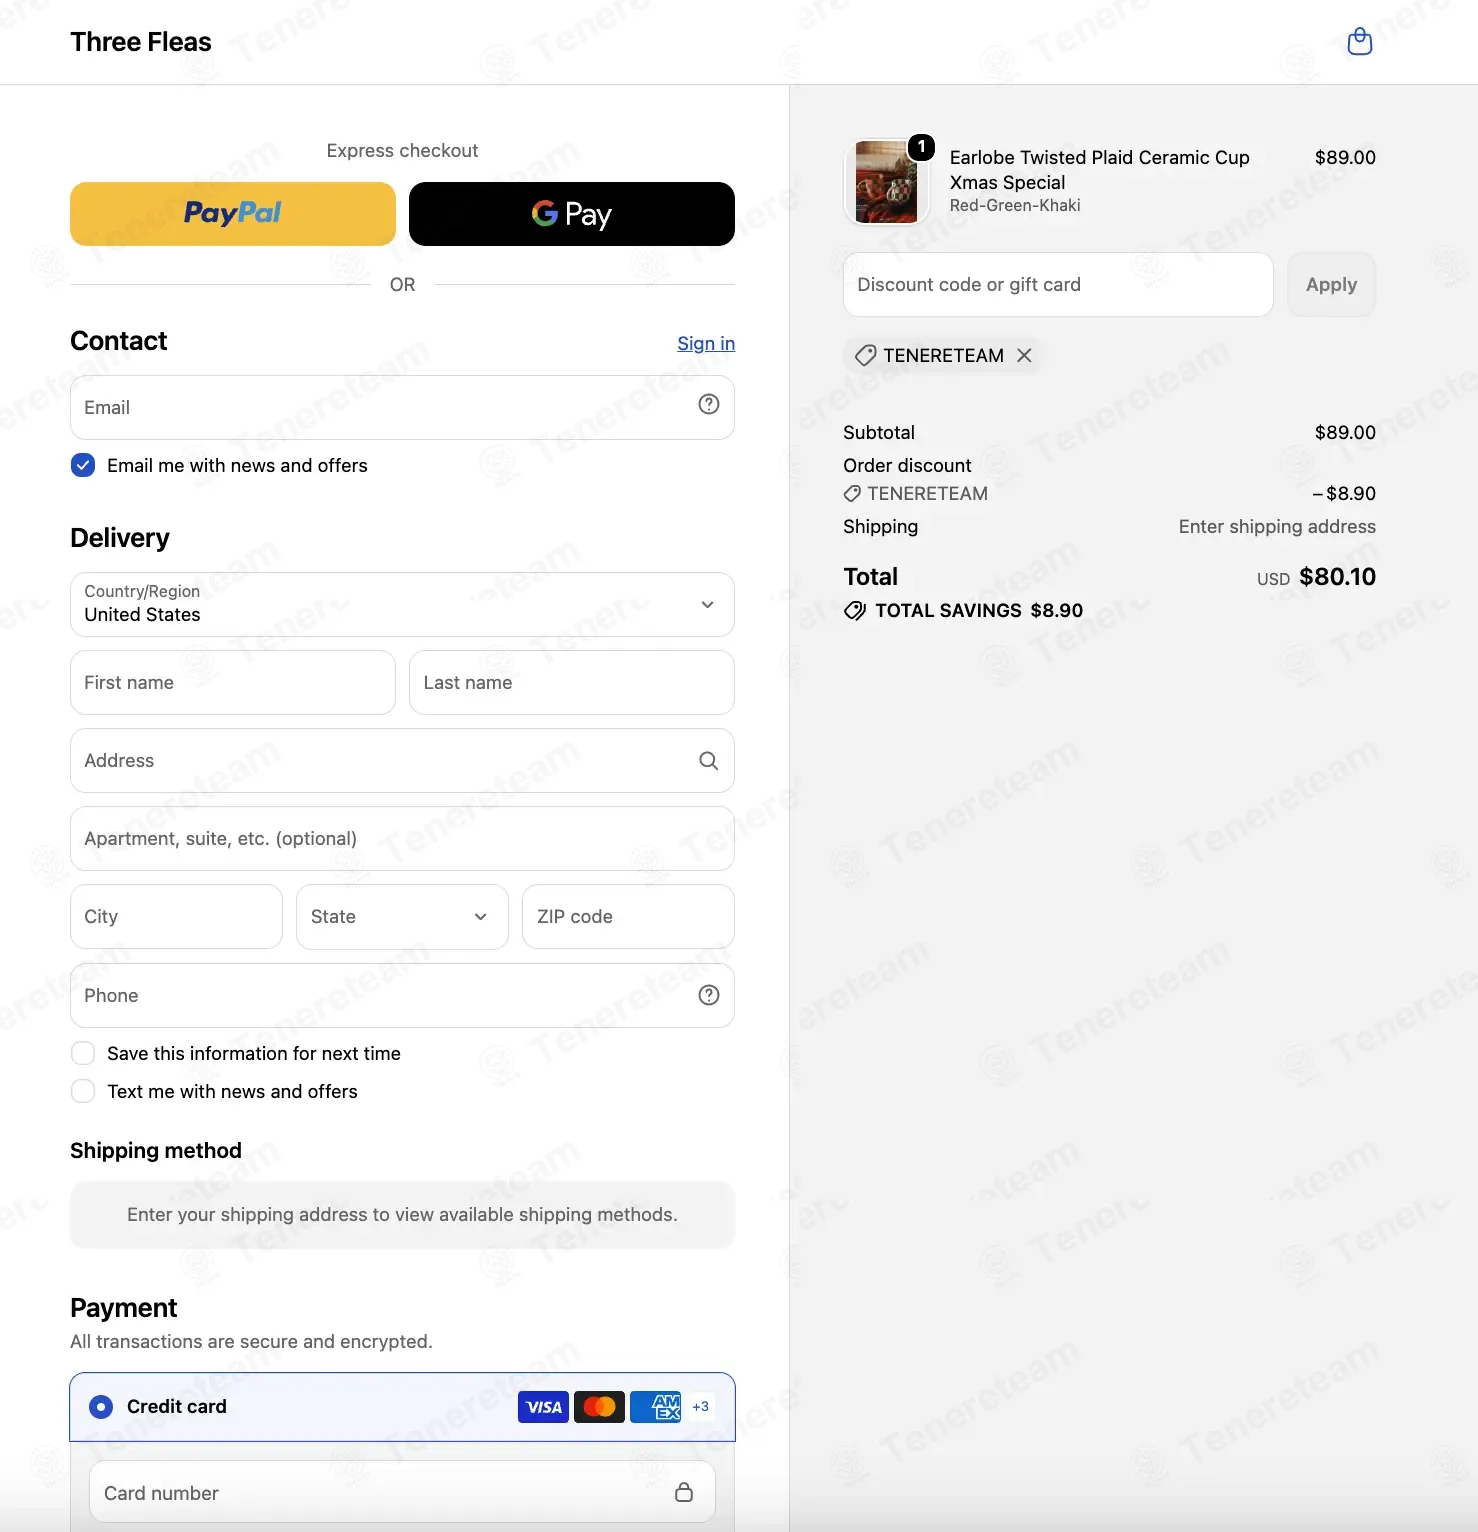Focus the Apartment, suite, etc. field
1478x1532 pixels.
coord(402,838)
